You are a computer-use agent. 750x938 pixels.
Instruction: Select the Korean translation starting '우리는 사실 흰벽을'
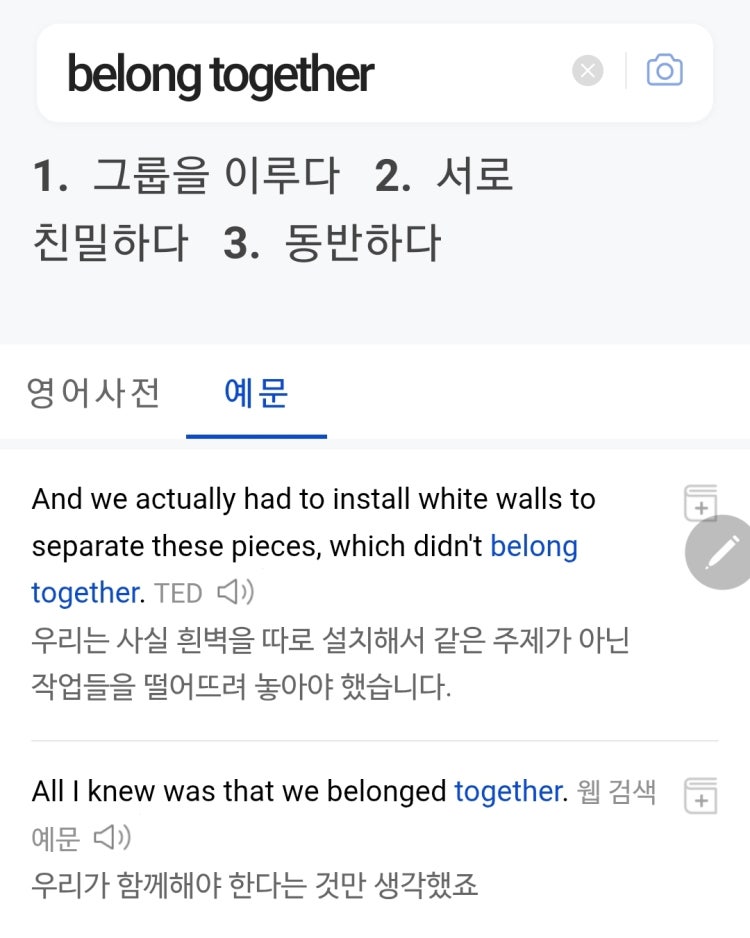pos(330,663)
